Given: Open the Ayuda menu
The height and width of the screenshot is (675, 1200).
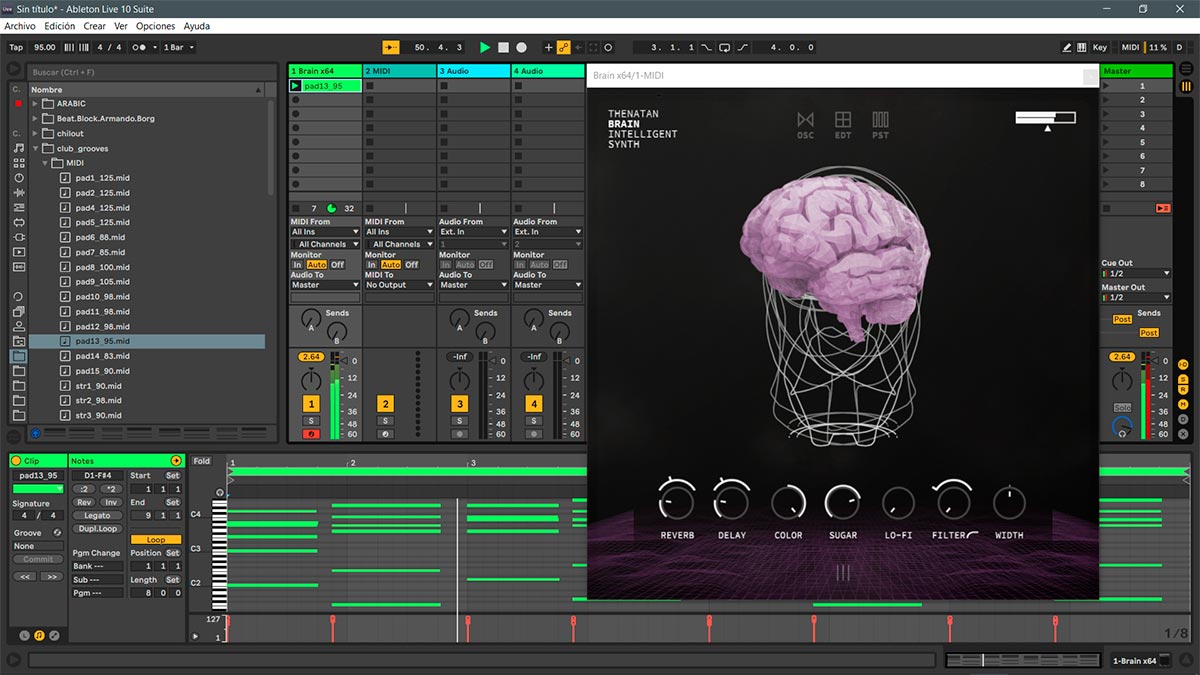Looking at the screenshot, I should (x=197, y=26).
